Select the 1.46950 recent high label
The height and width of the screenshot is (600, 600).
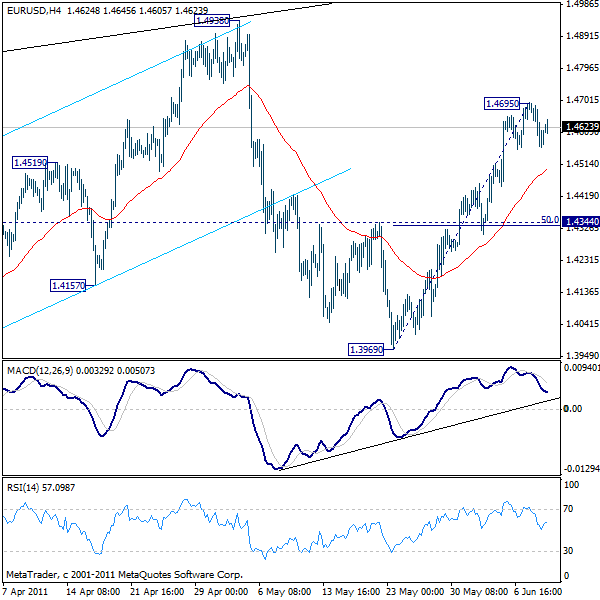[x=502, y=103]
